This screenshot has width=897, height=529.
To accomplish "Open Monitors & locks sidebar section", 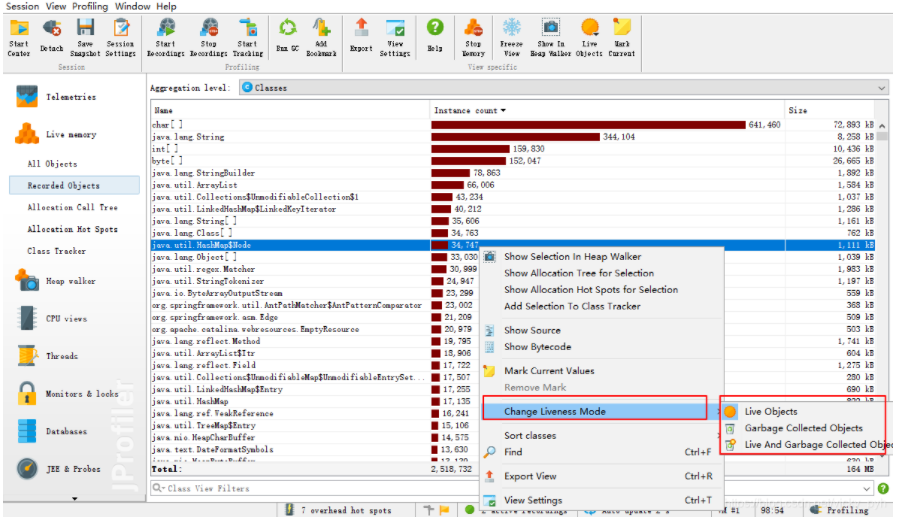I will 68,393.
